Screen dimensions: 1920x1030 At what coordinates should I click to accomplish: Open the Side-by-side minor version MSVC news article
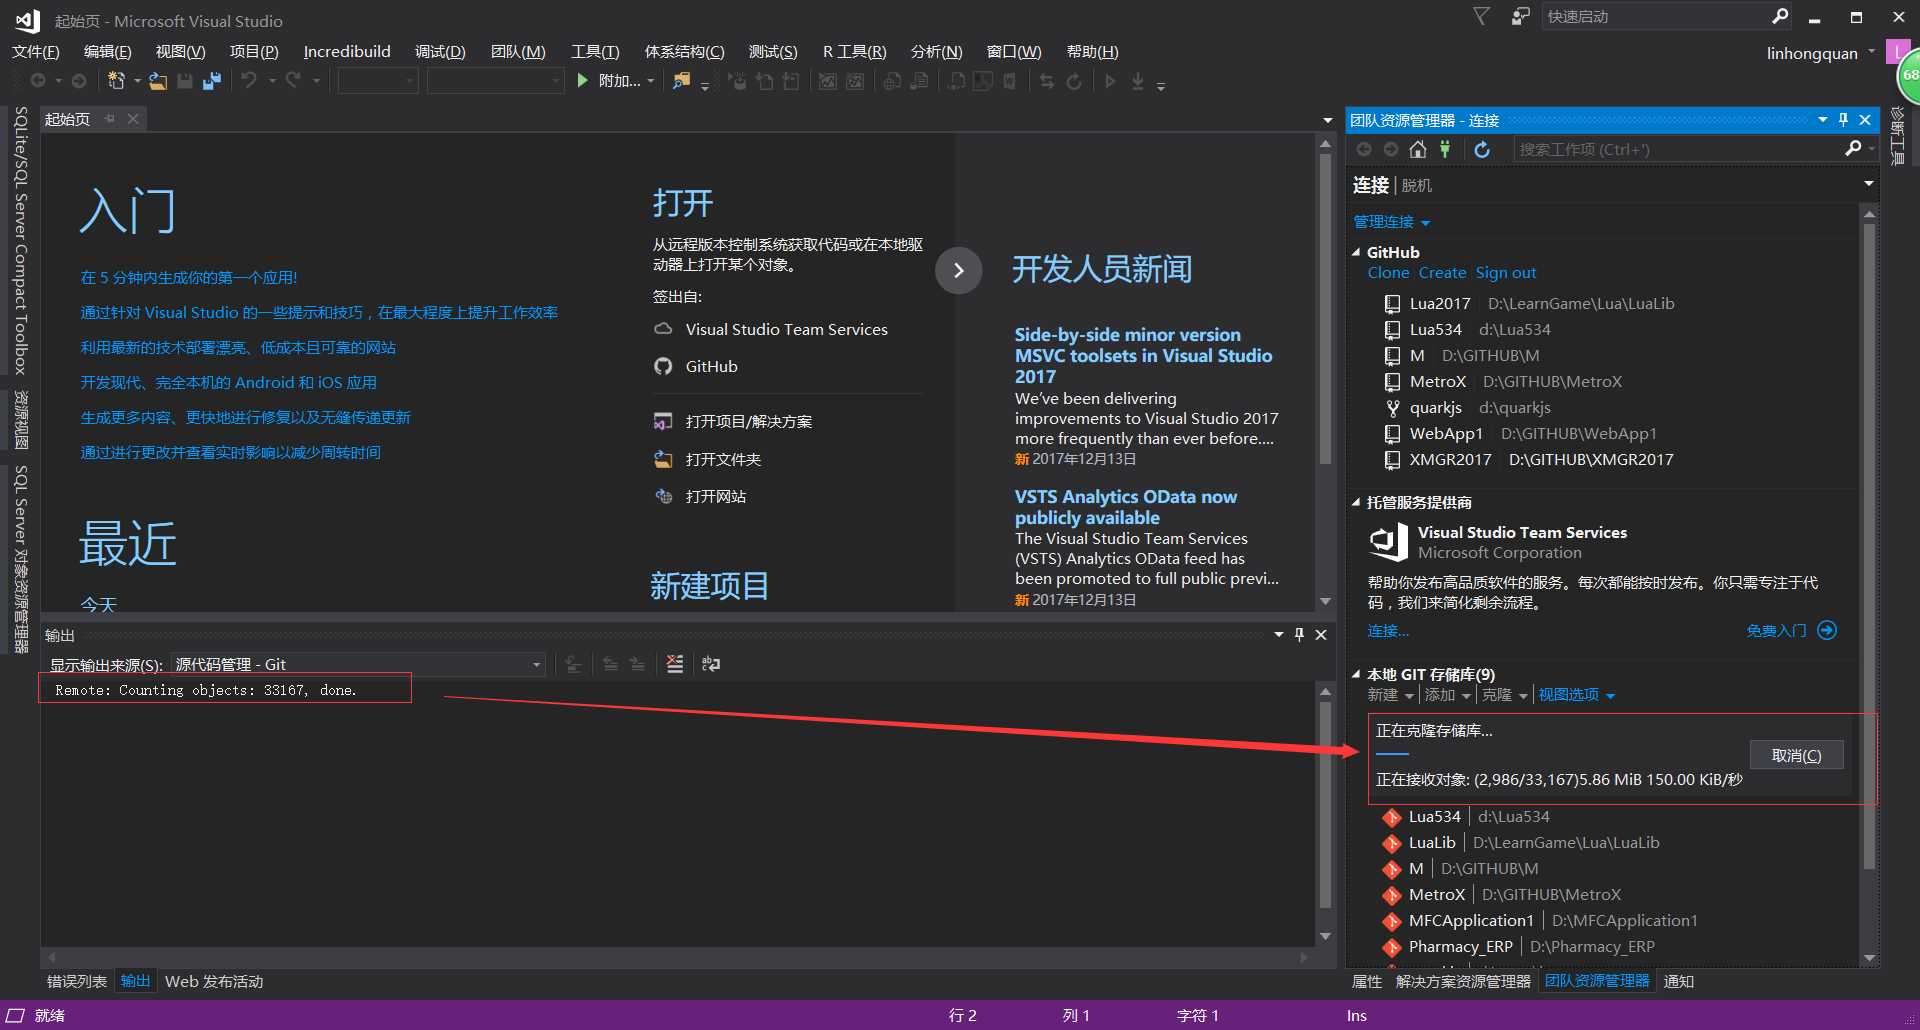pos(1143,356)
